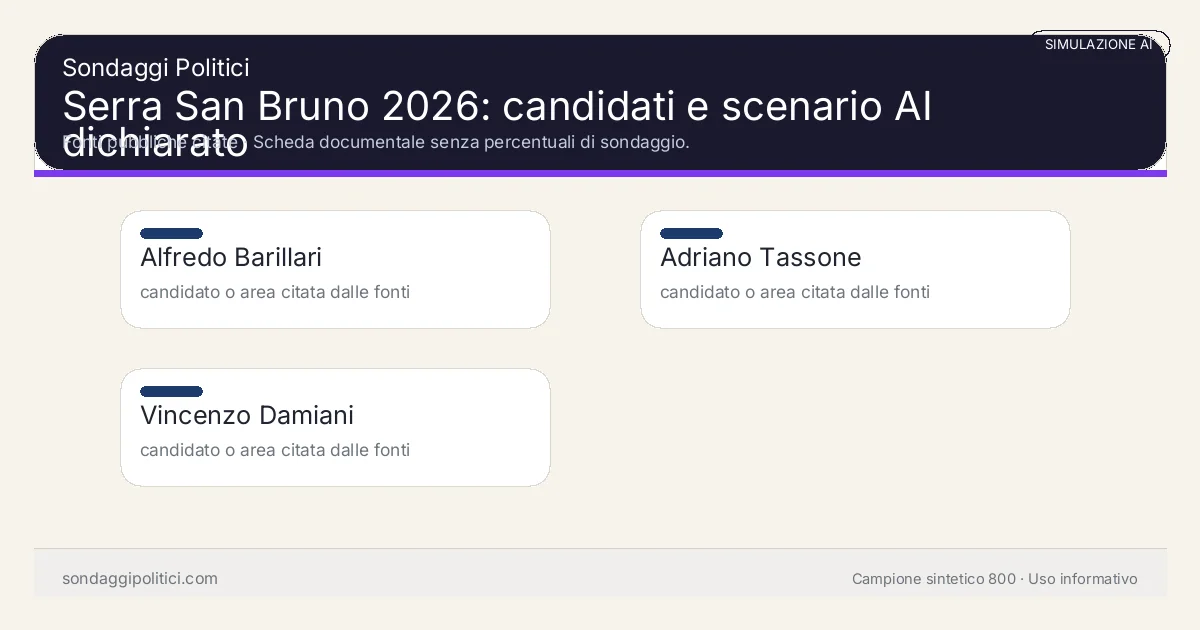Viewport: 1200px width, 630px height.
Task: Click the description text under Alfredo Barillari
Action: tap(275, 292)
